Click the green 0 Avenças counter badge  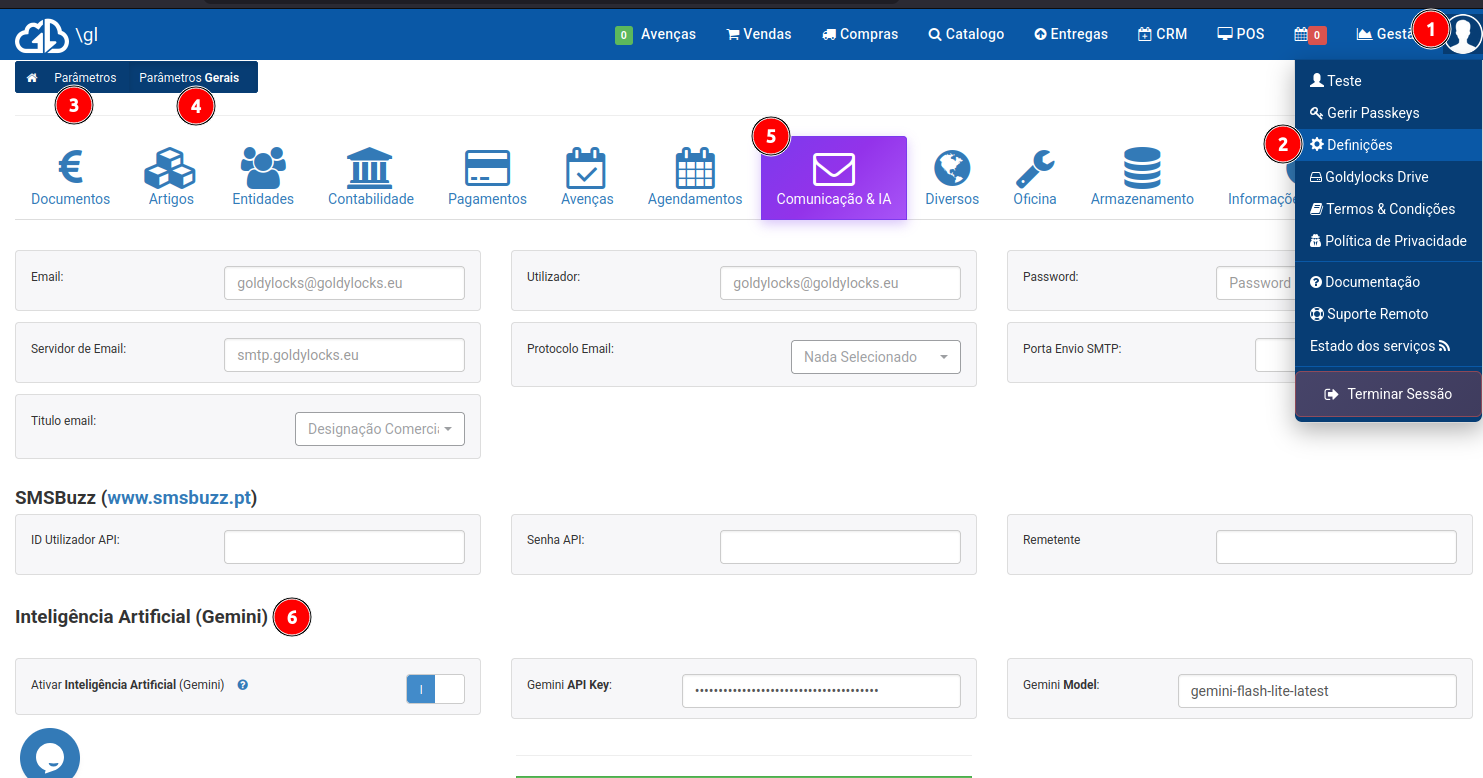pyautogui.click(x=624, y=35)
